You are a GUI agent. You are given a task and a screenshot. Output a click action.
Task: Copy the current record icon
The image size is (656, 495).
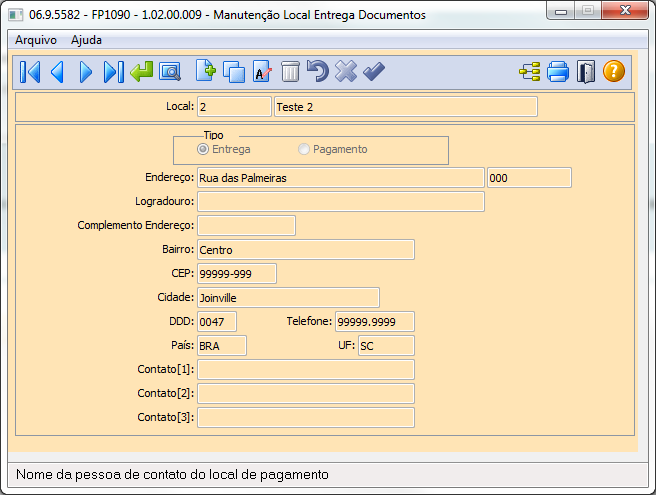point(234,72)
